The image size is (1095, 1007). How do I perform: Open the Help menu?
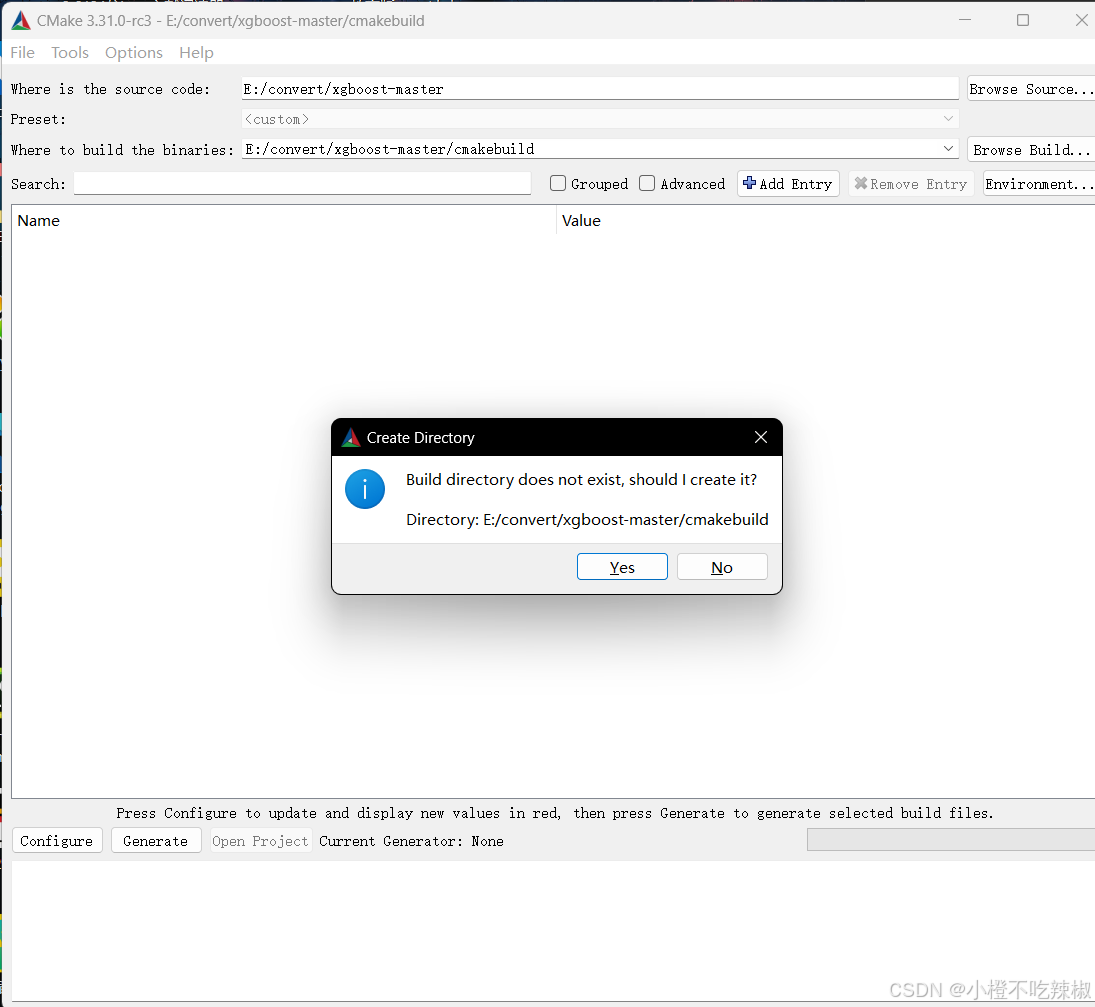[x=196, y=52]
